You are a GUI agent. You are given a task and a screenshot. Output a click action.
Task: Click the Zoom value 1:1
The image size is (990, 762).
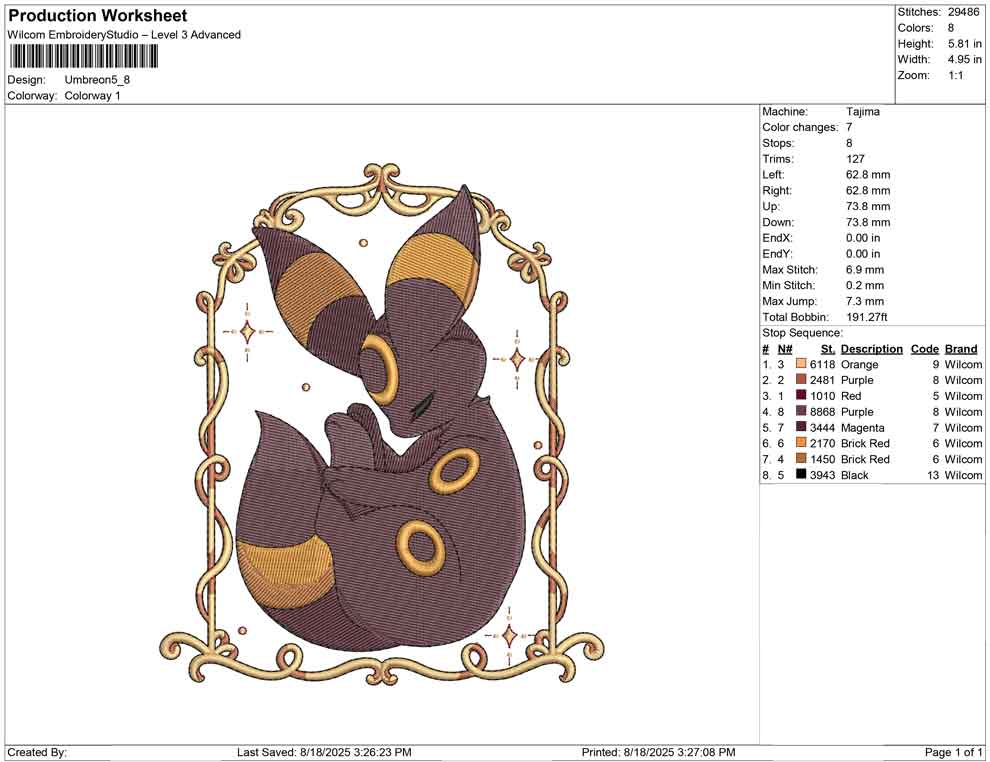pyautogui.click(x=956, y=75)
